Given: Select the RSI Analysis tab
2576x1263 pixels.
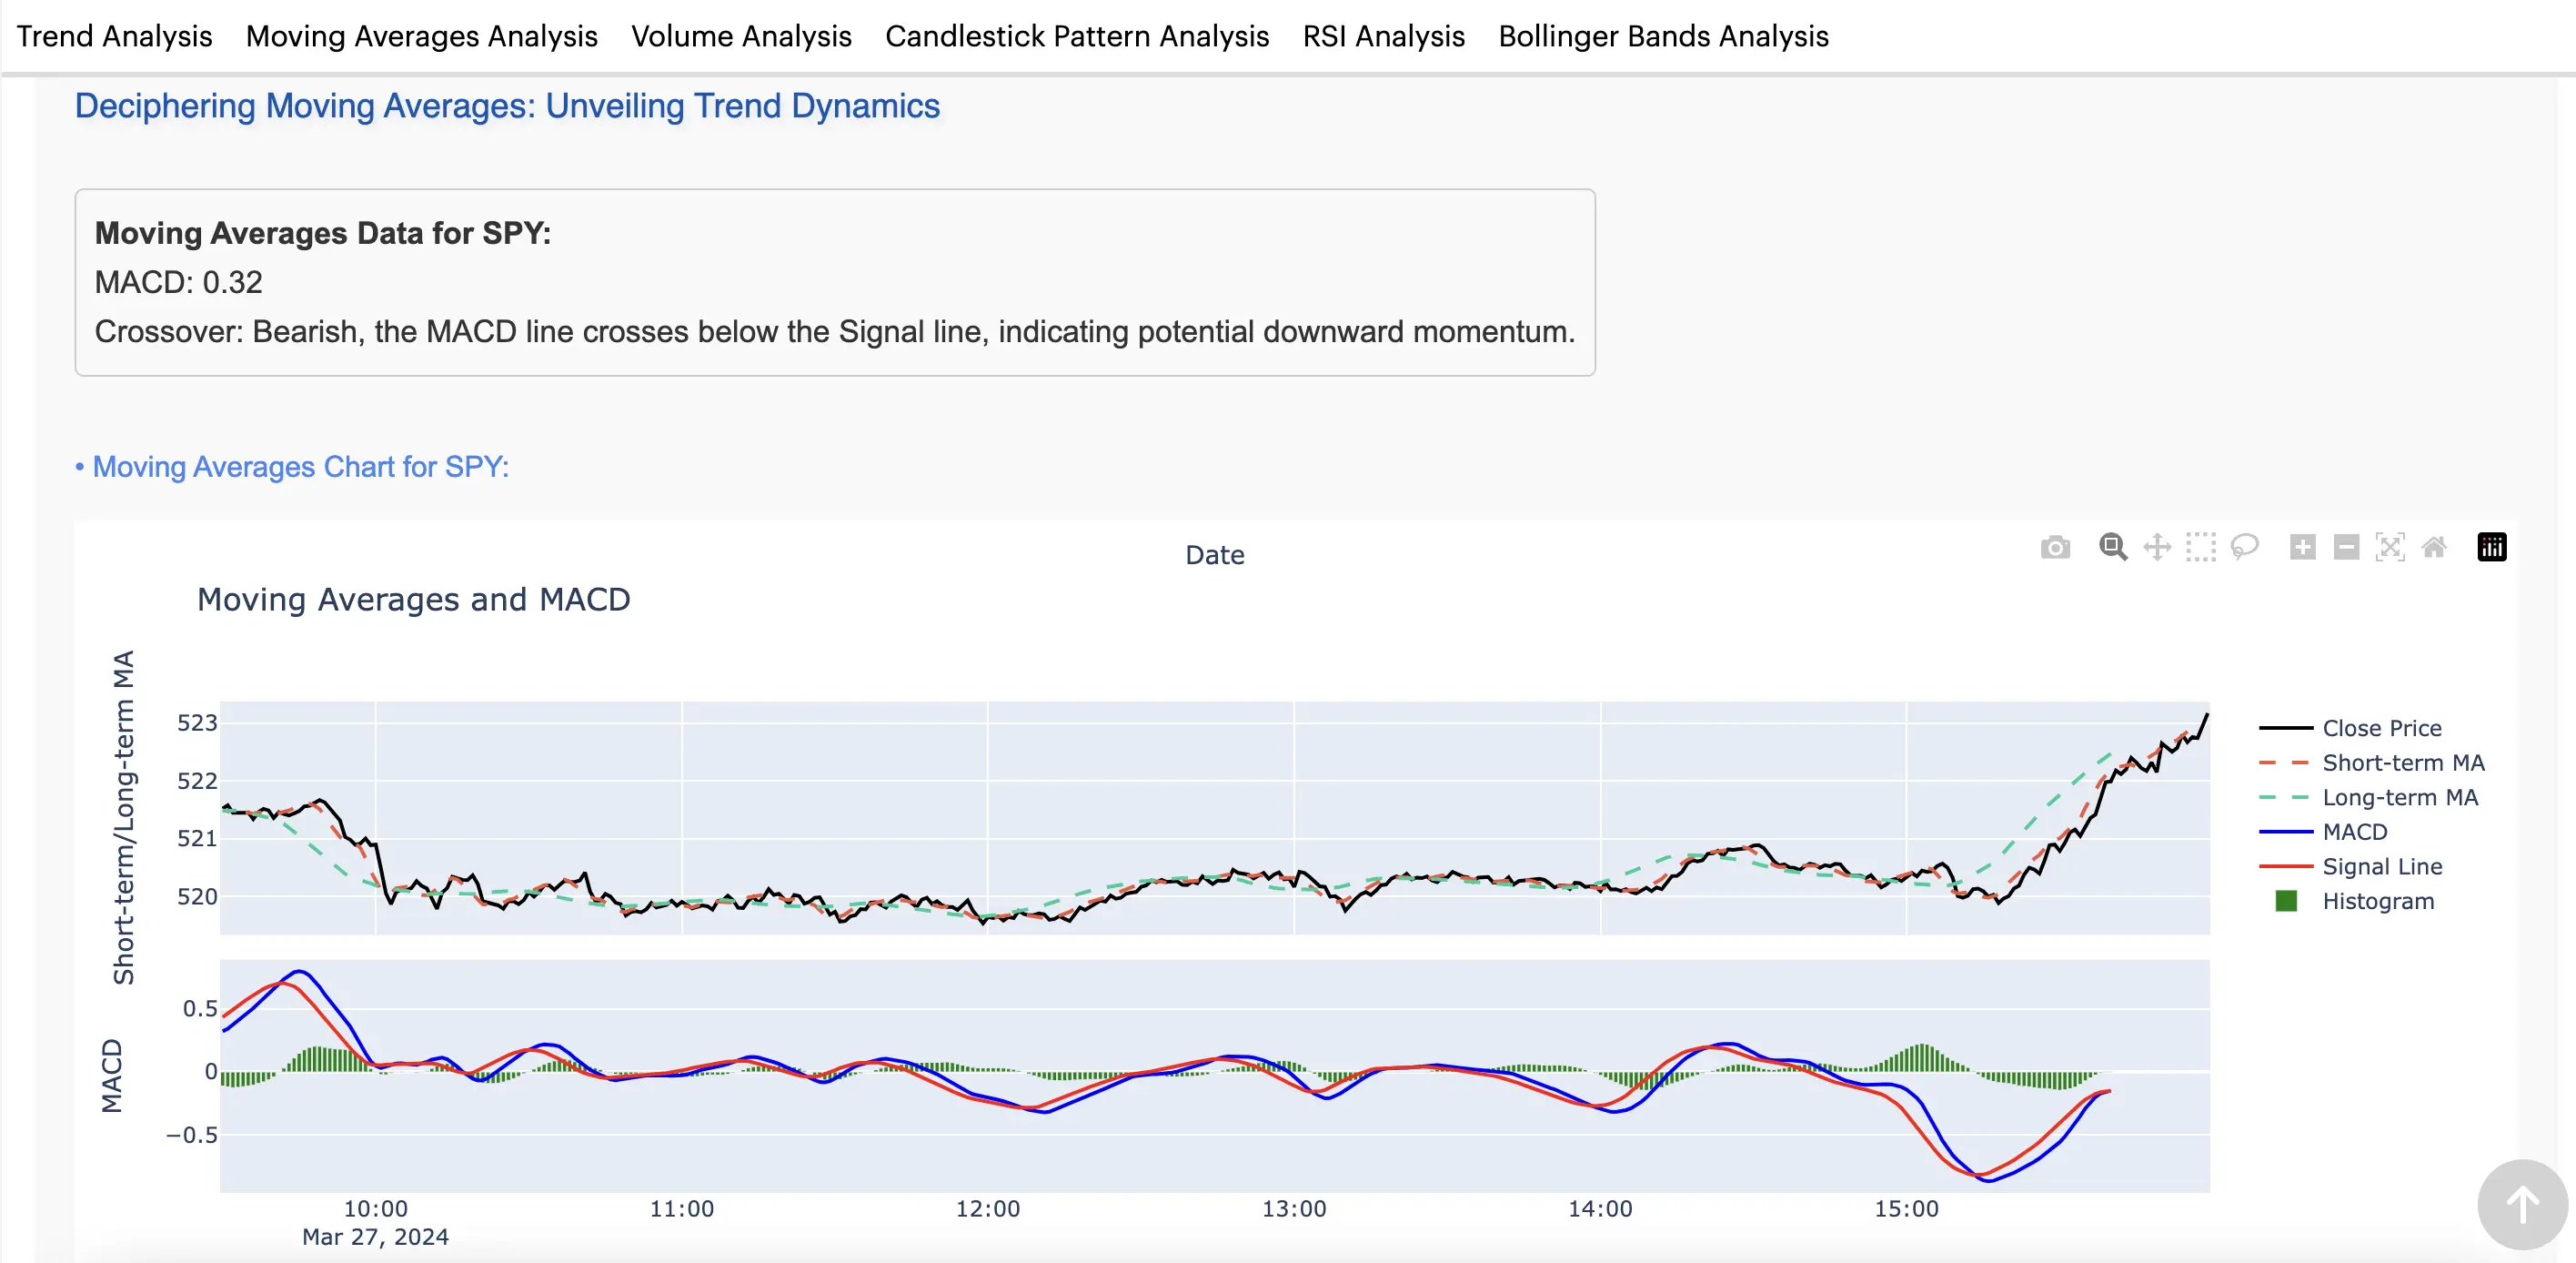Looking at the screenshot, I should (x=1383, y=36).
